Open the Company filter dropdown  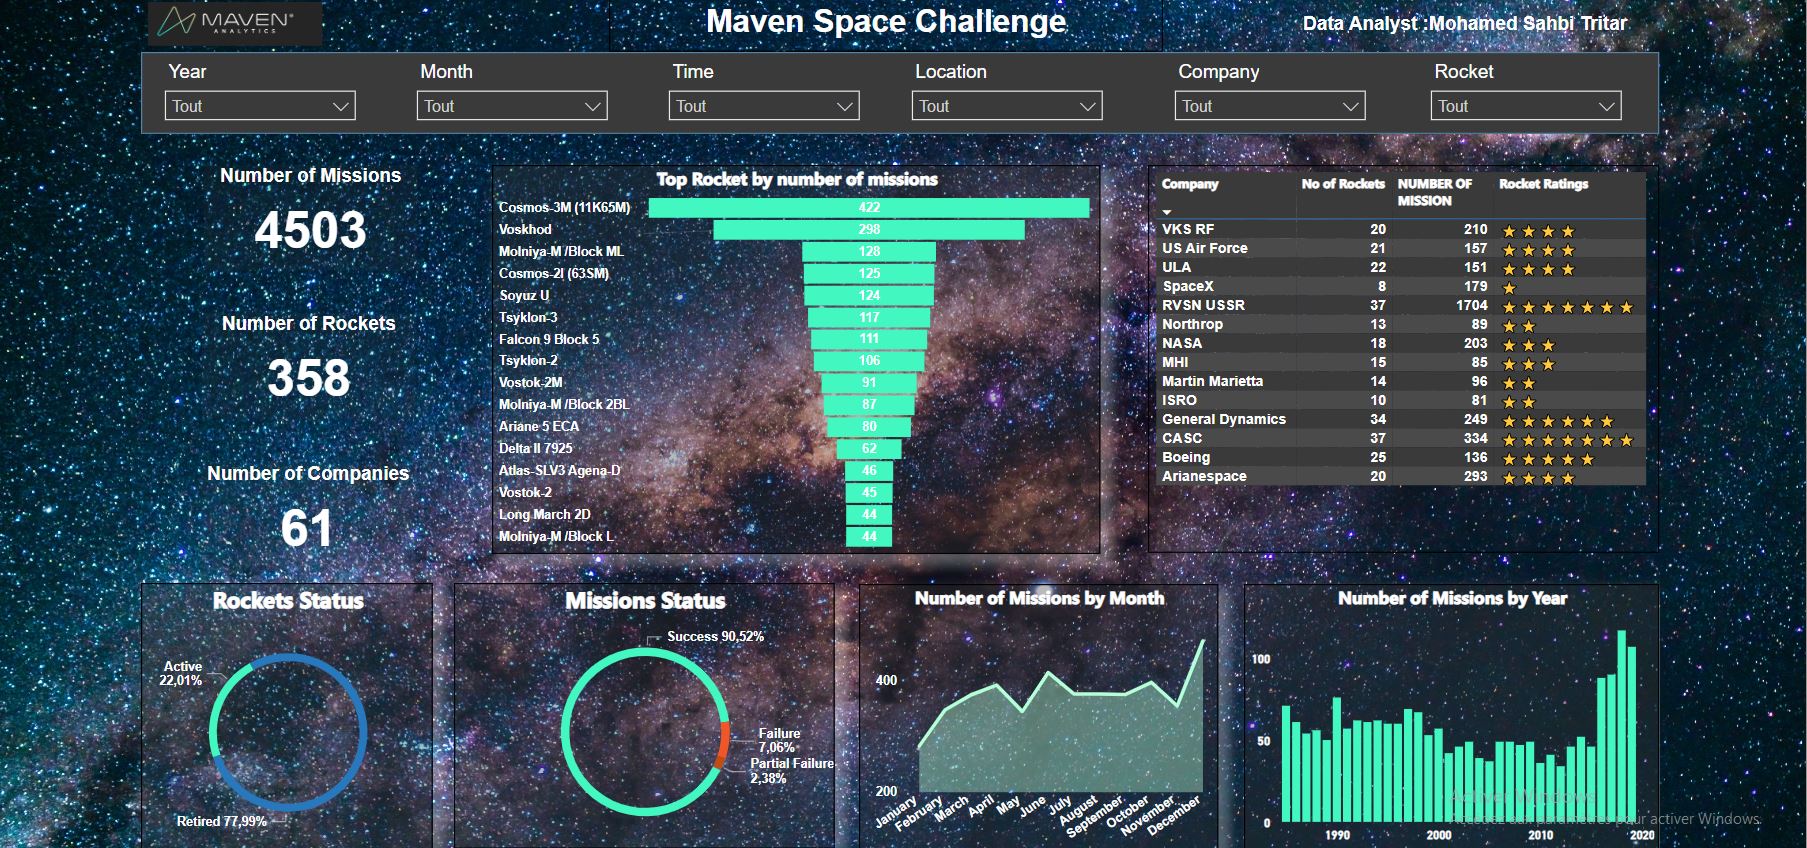tap(1270, 106)
